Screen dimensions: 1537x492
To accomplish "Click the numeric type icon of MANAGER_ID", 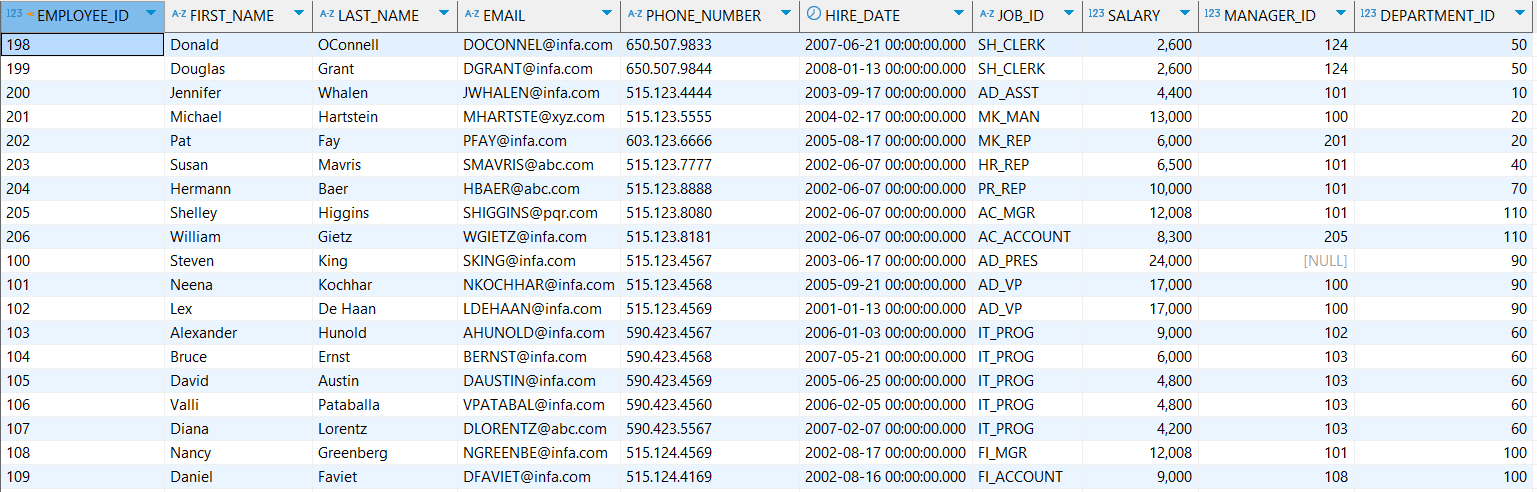I will 1212,15.
